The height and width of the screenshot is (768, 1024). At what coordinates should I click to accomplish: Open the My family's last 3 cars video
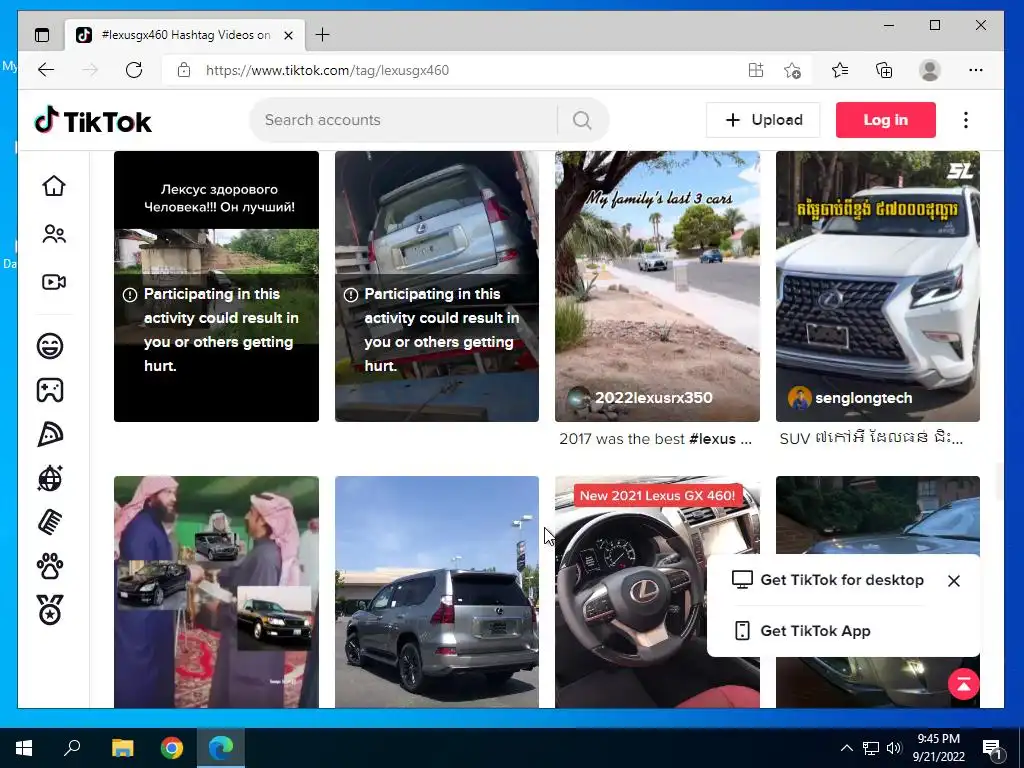click(658, 287)
